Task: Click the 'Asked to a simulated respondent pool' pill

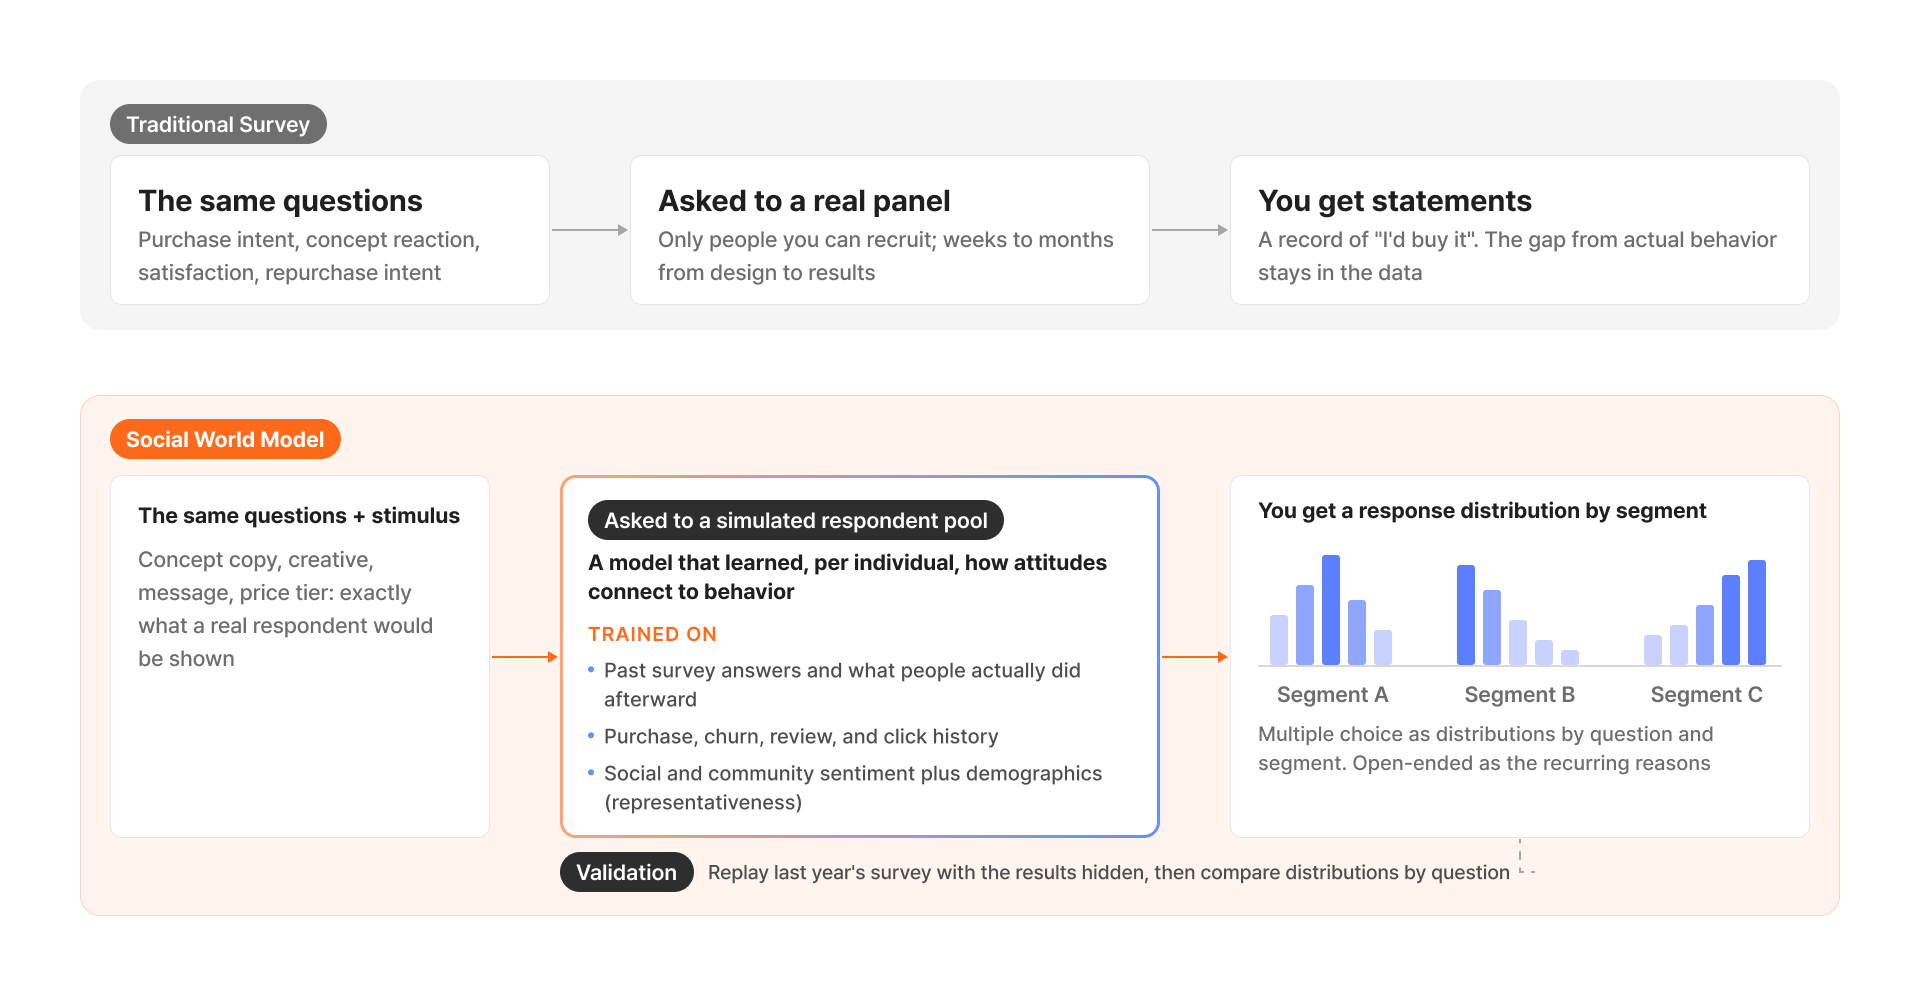Action: click(x=796, y=520)
